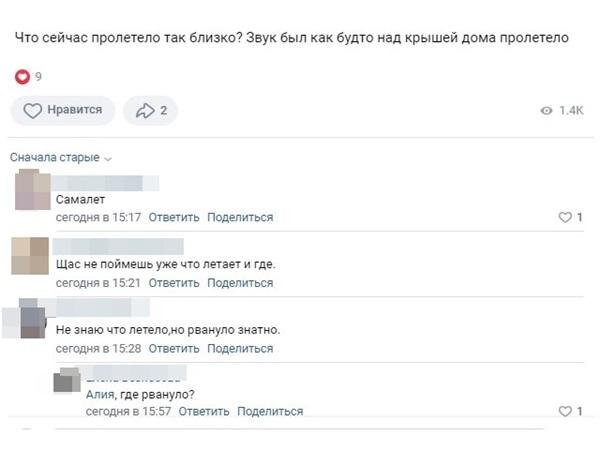Reply to comment posted at 15:21

[x=174, y=283]
